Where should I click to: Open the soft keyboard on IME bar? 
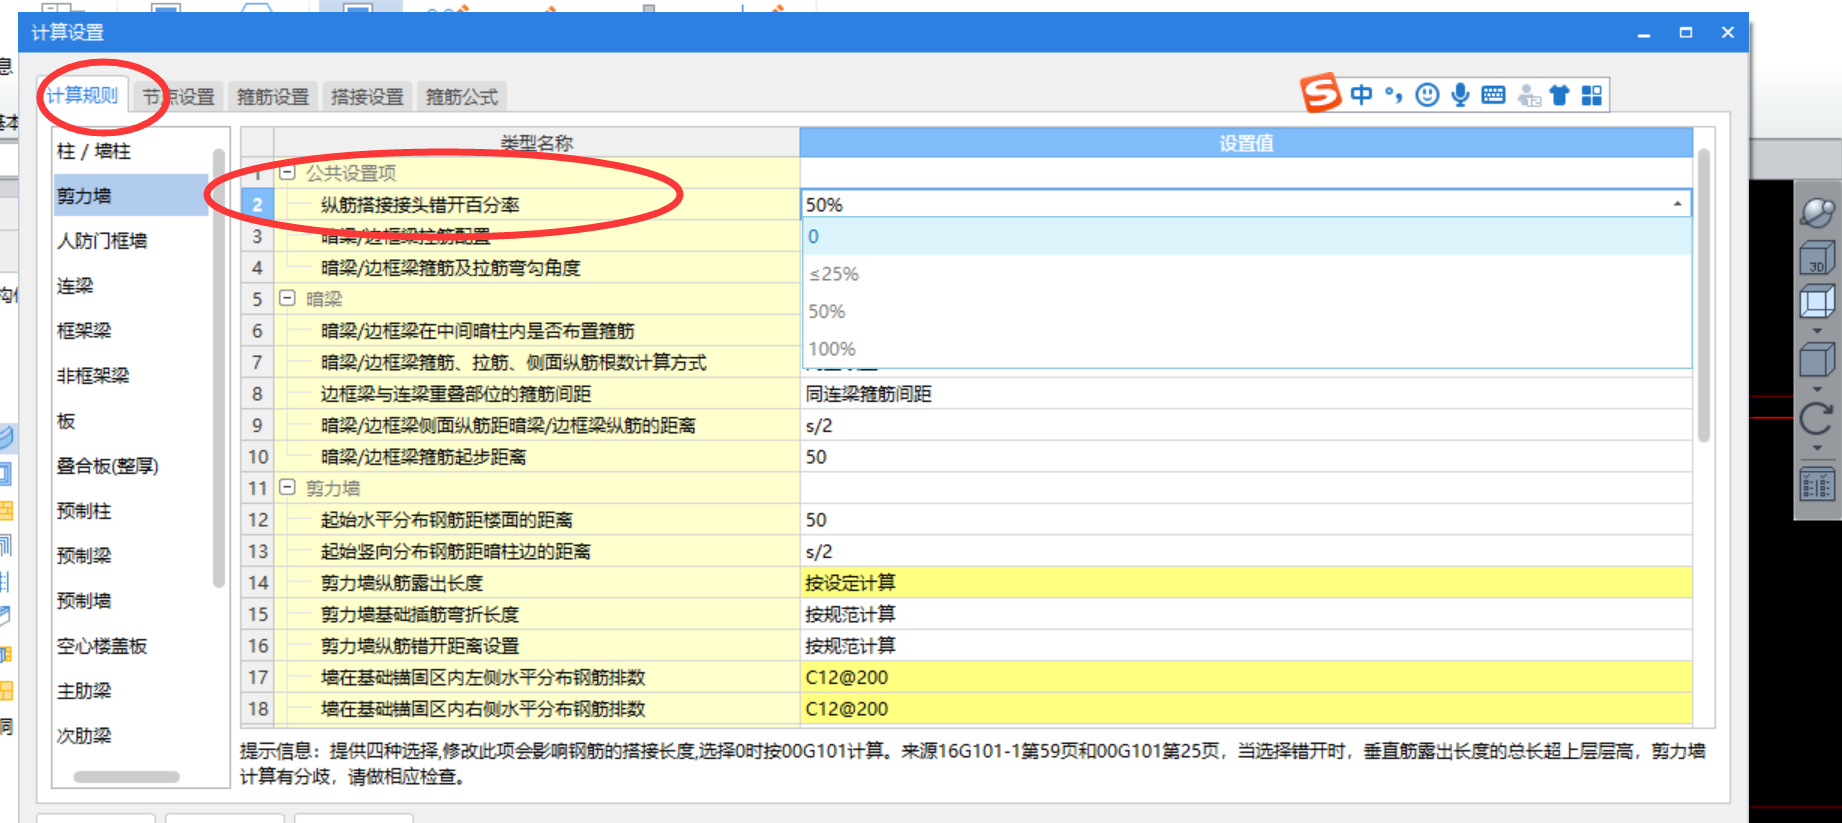(x=1493, y=95)
